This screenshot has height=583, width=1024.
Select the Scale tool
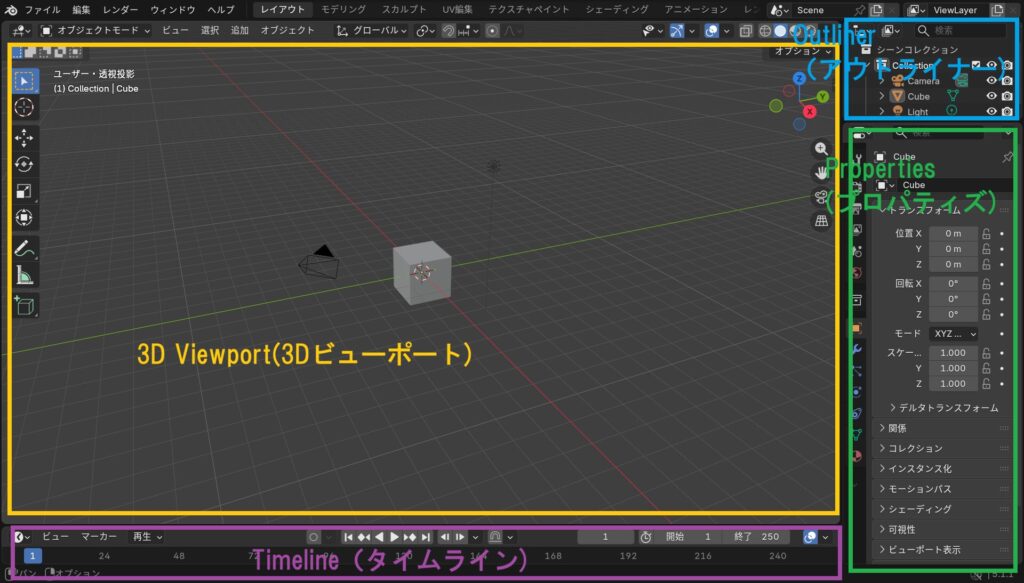coord(25,191)
